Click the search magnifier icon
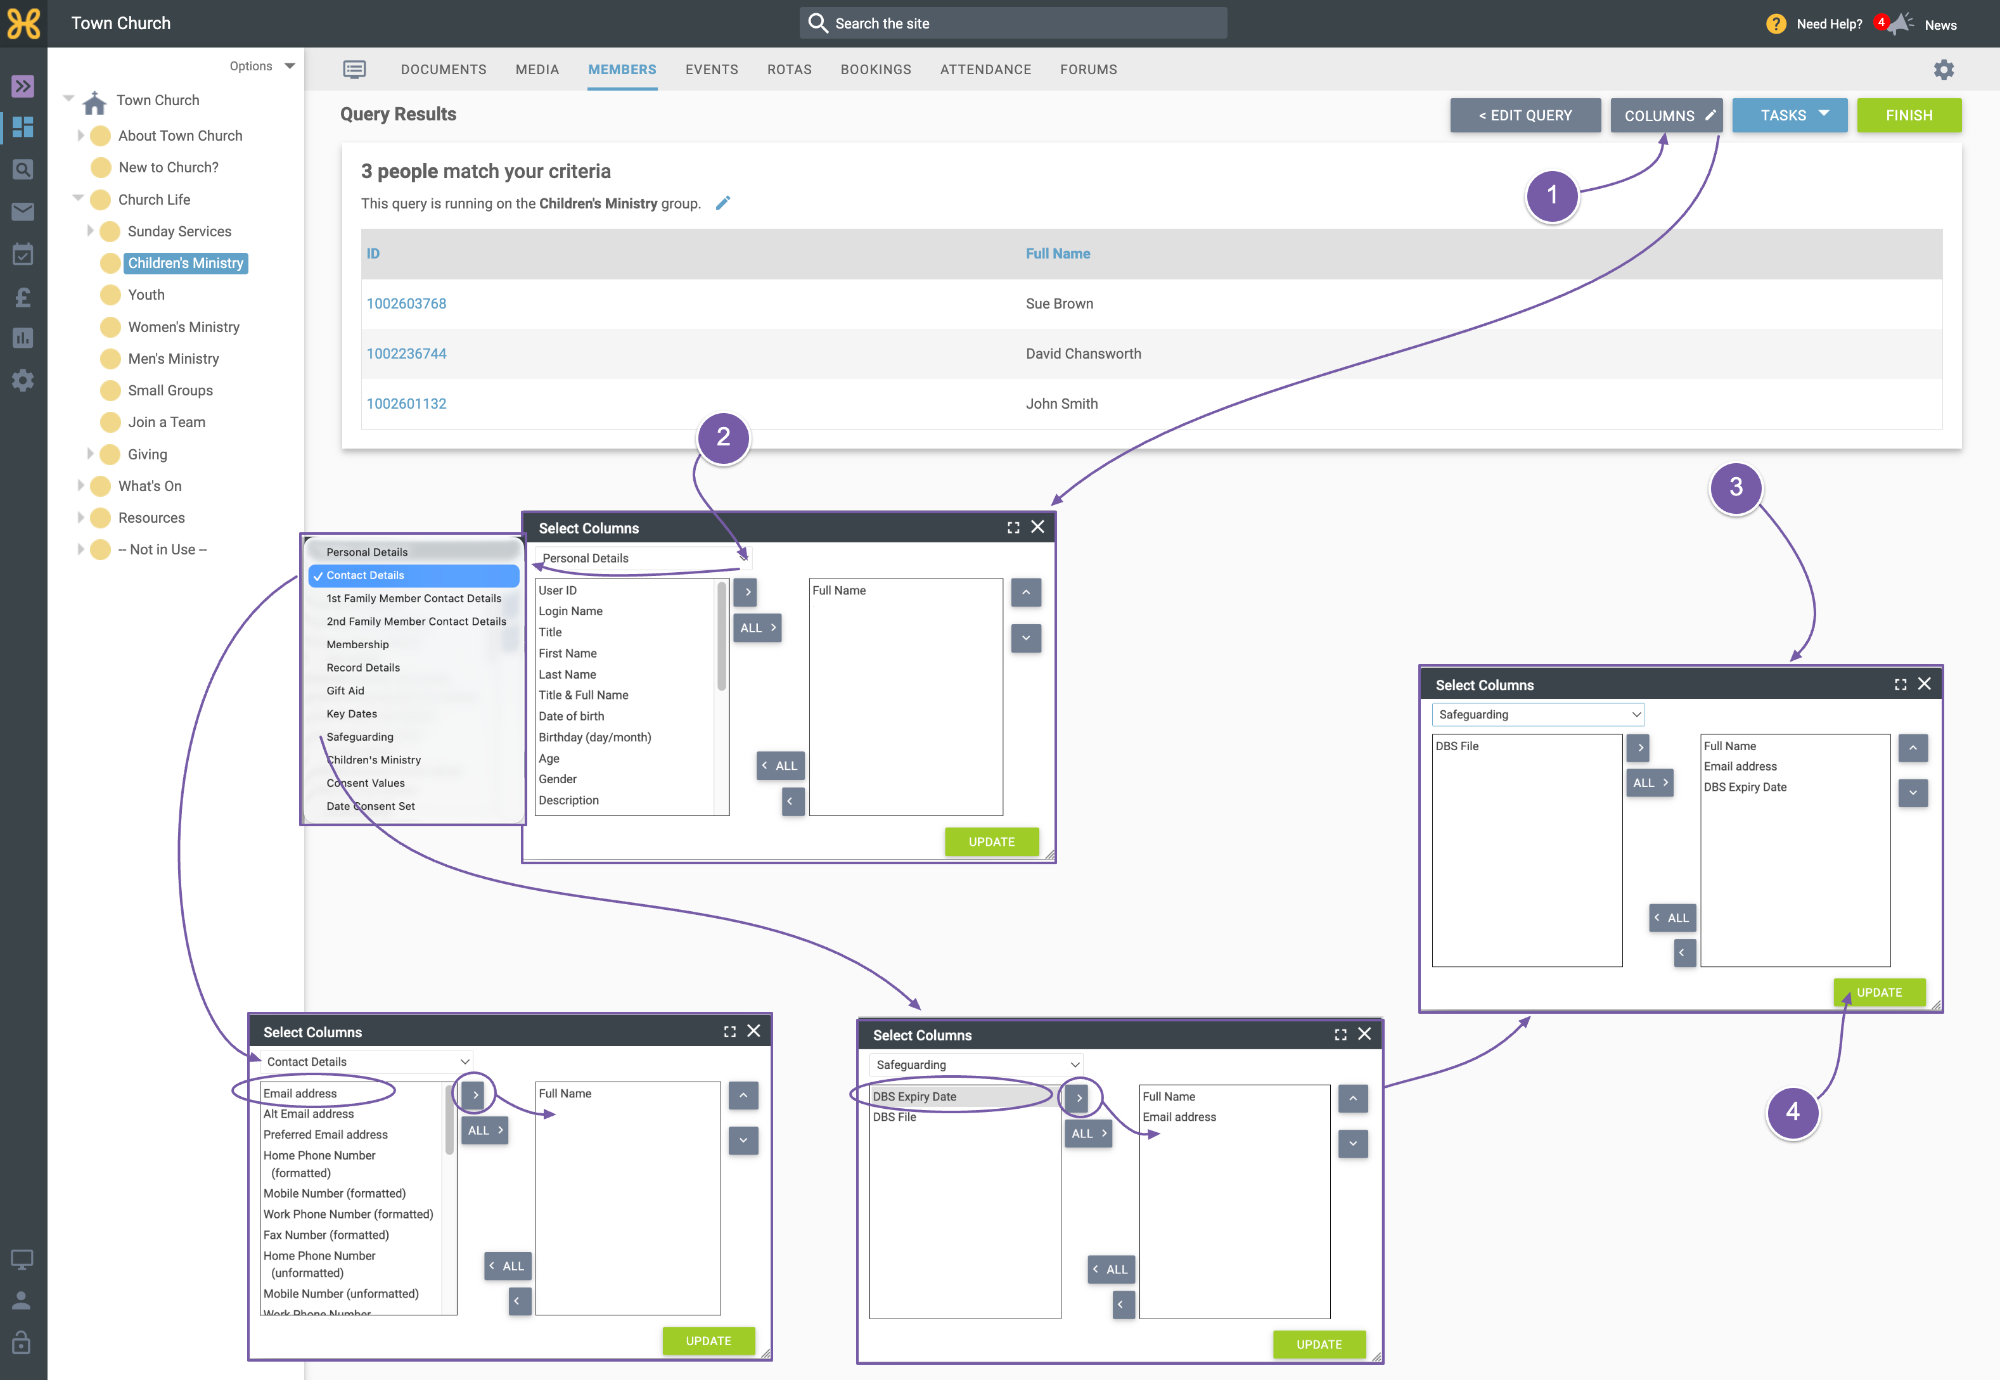Screen dimensions: 2000x1380 [818, 23]
